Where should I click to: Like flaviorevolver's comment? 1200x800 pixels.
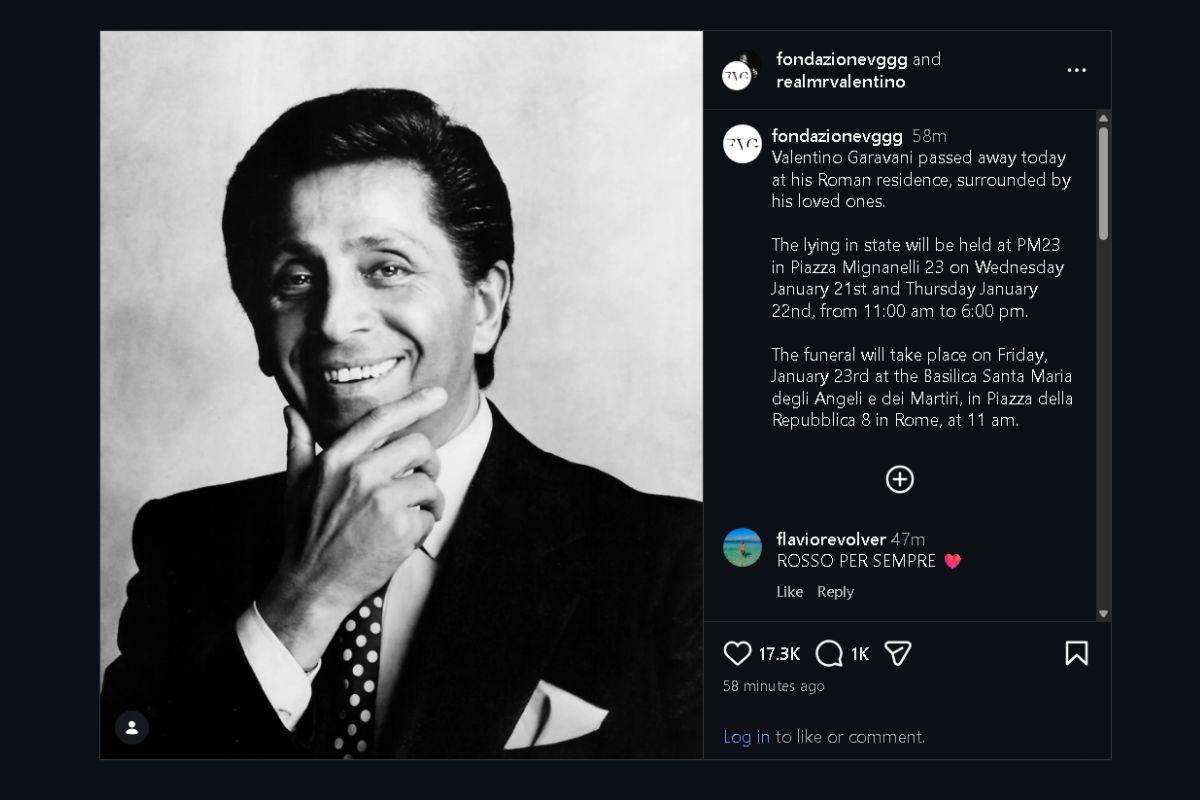(x=789, y=591)
